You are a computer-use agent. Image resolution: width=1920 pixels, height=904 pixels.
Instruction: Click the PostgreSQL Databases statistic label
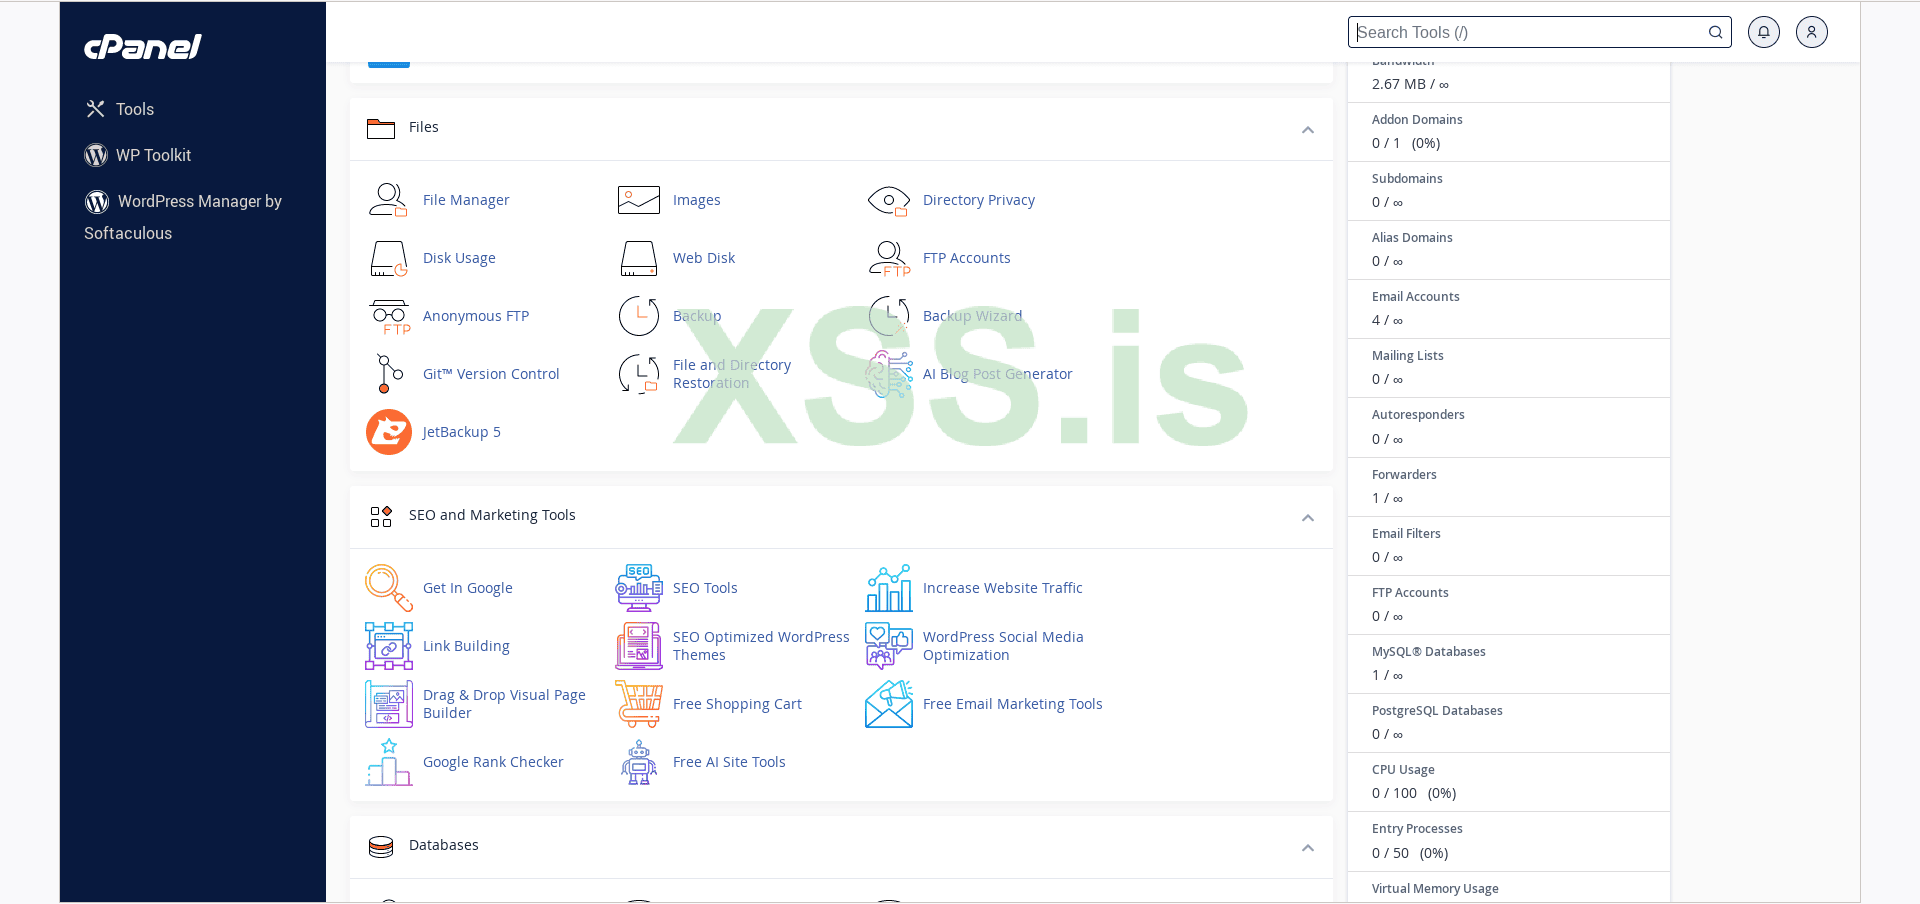tap(1437, 711)
